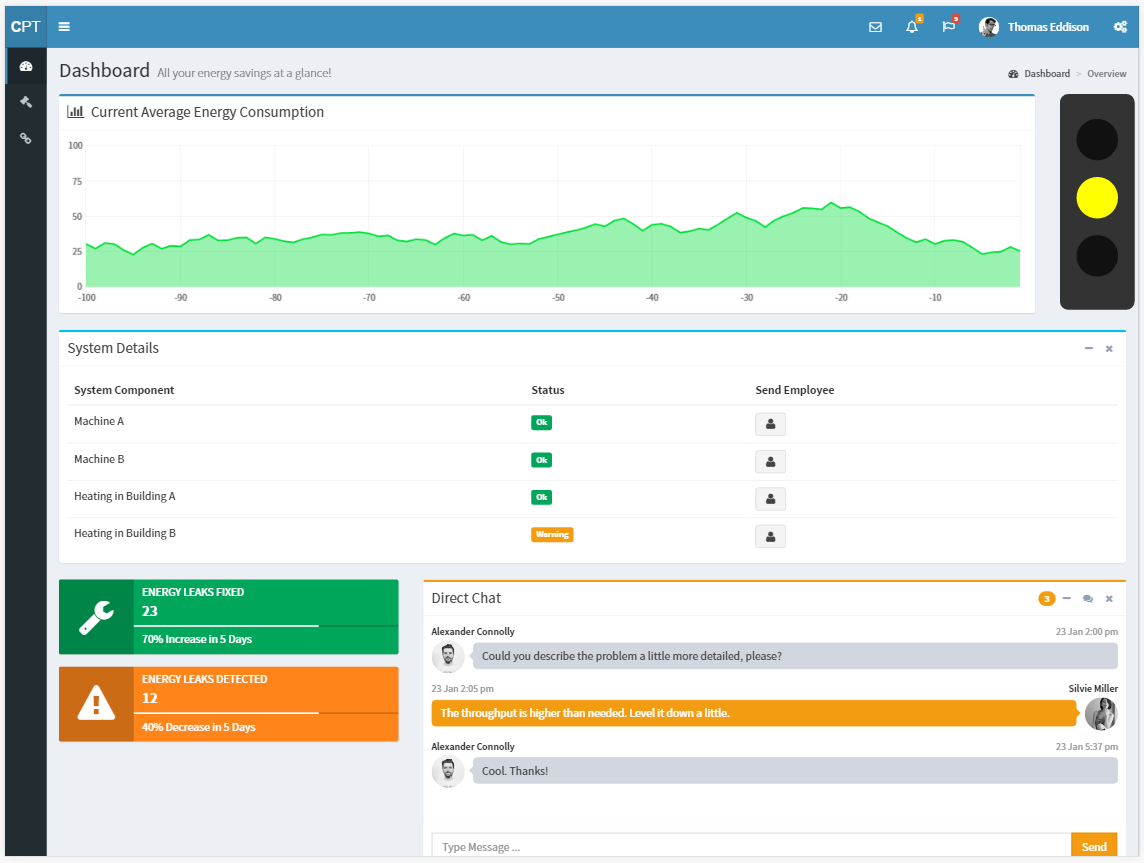Click the Dashboard breadcrumb link
Image resolution: width=1144 pixels, height=863 pixels.
pyautogui.click(x=1047, y=74)
